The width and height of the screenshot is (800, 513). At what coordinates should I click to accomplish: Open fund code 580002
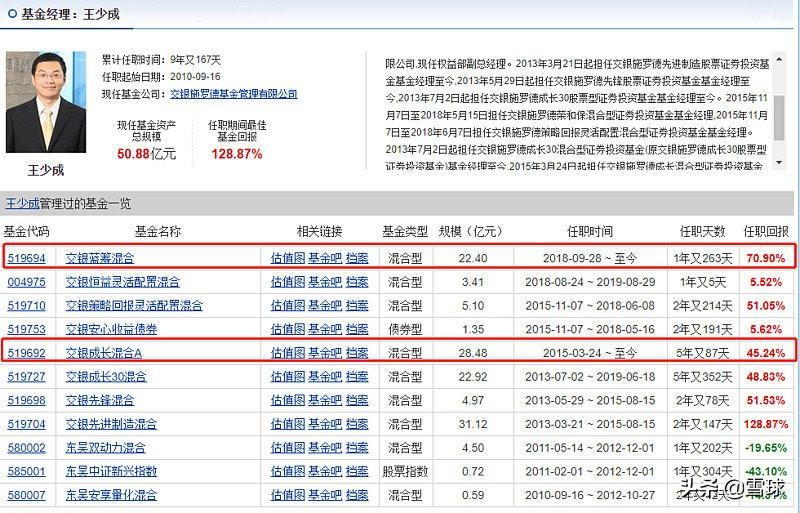click(27, 448)
